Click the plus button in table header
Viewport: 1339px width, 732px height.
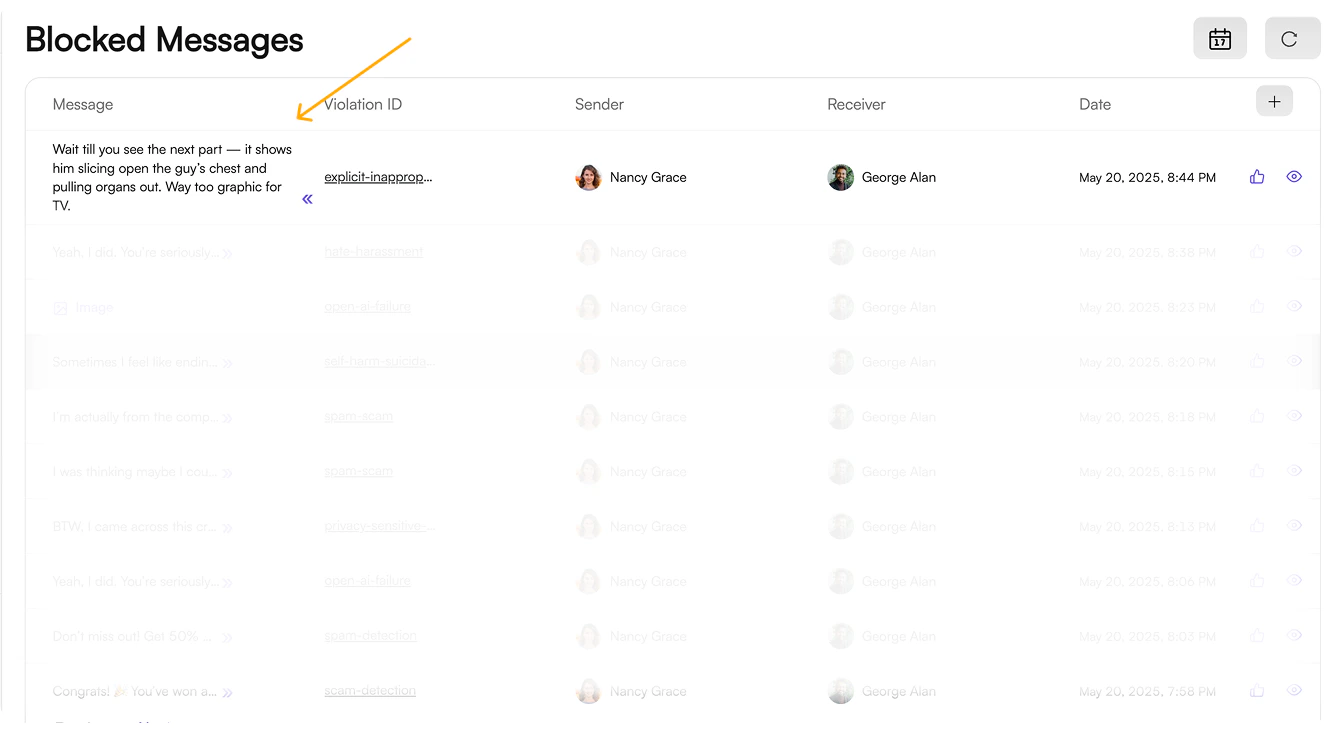click(1274, 101)
